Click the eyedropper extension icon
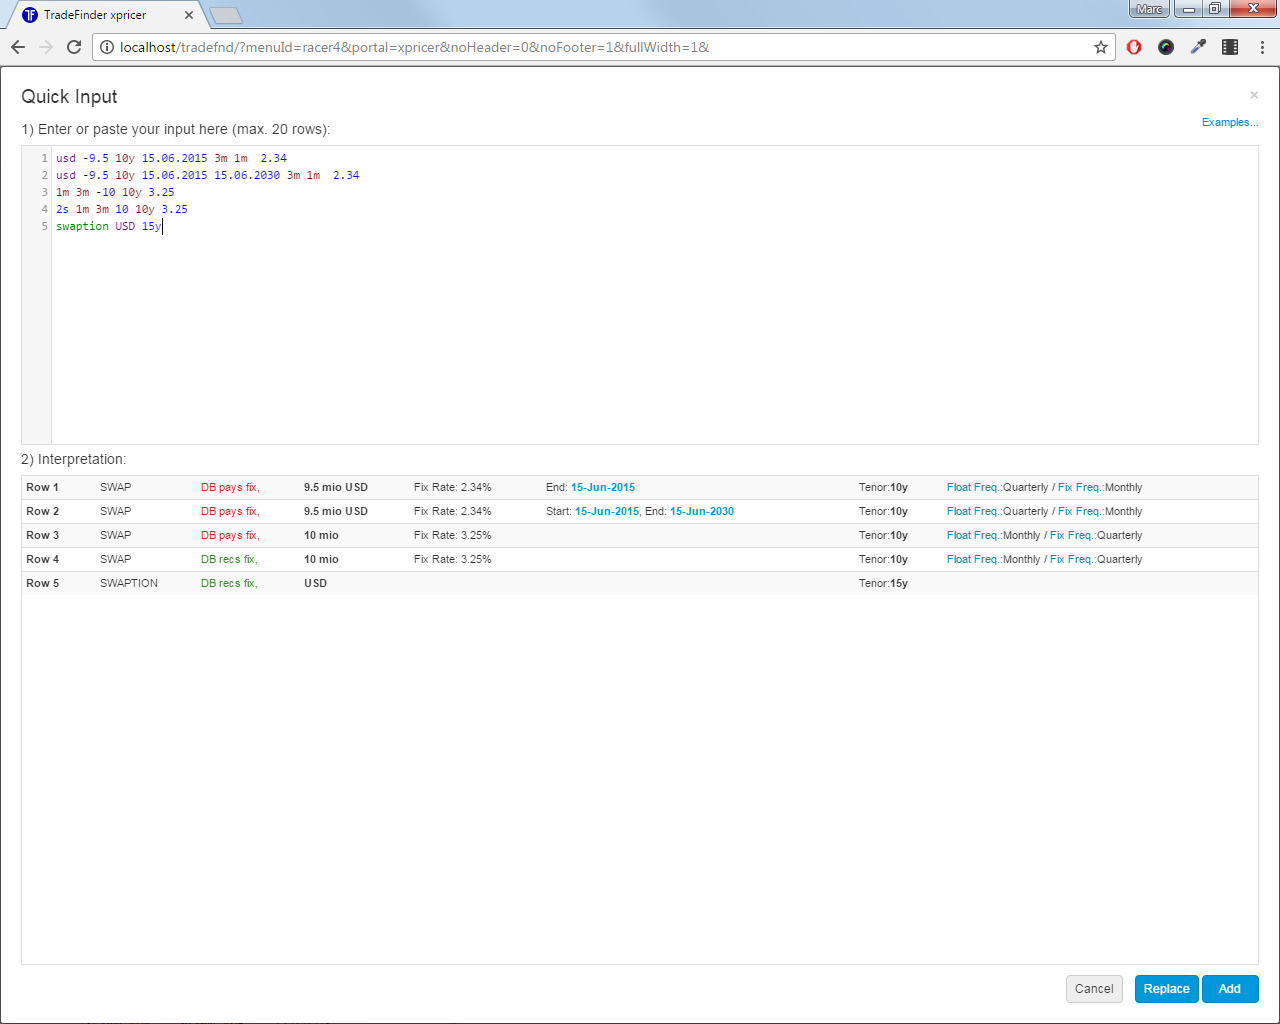The height and width of the screenshot is (1024, 1280). pos(1198,47)
